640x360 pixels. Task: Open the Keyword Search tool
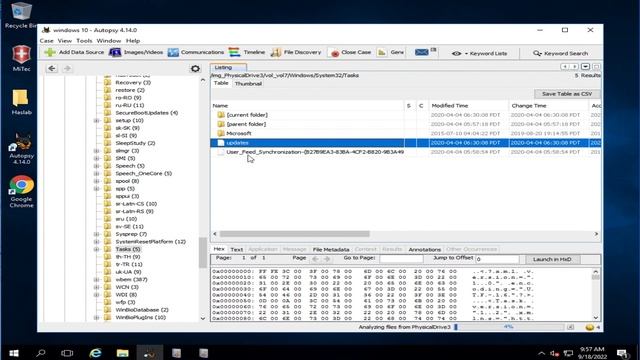(x=560, y=53)
